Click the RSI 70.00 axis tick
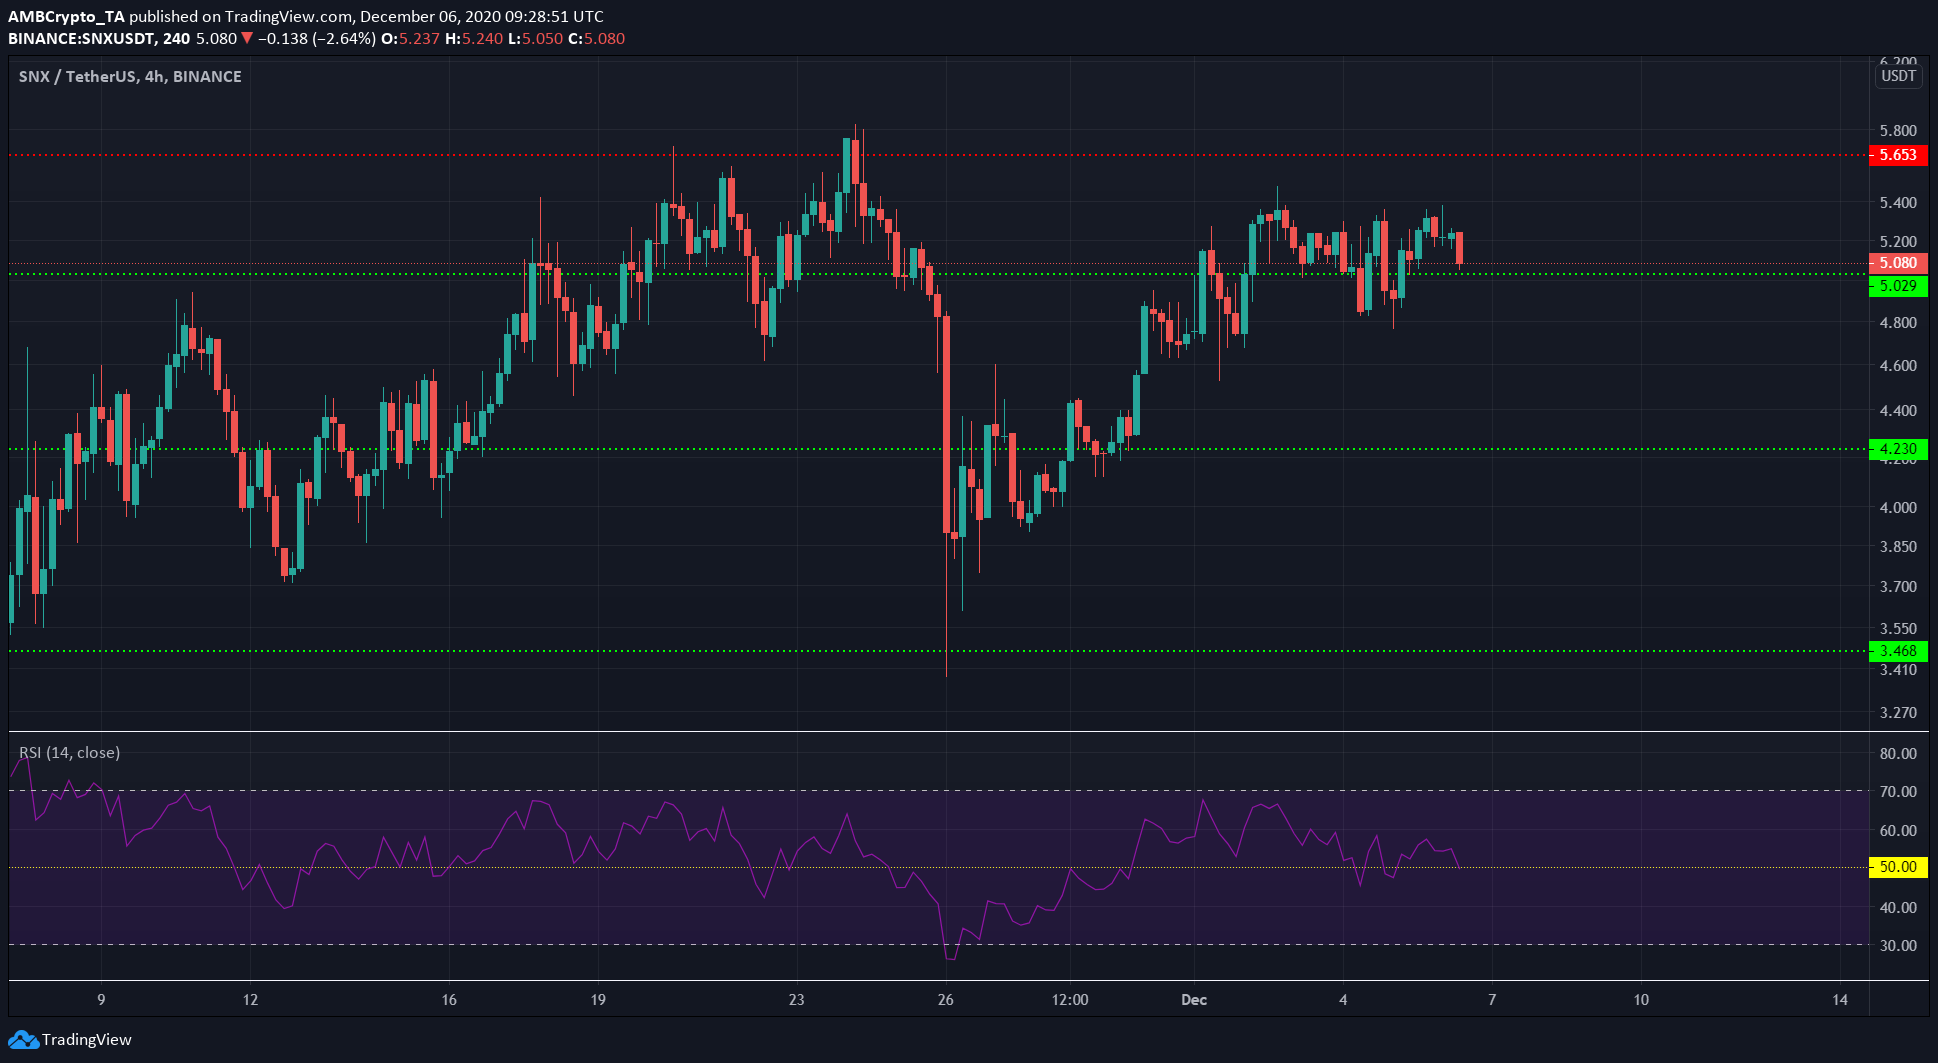This screenshot has height=1063, width=1938. coord(1898,792)
